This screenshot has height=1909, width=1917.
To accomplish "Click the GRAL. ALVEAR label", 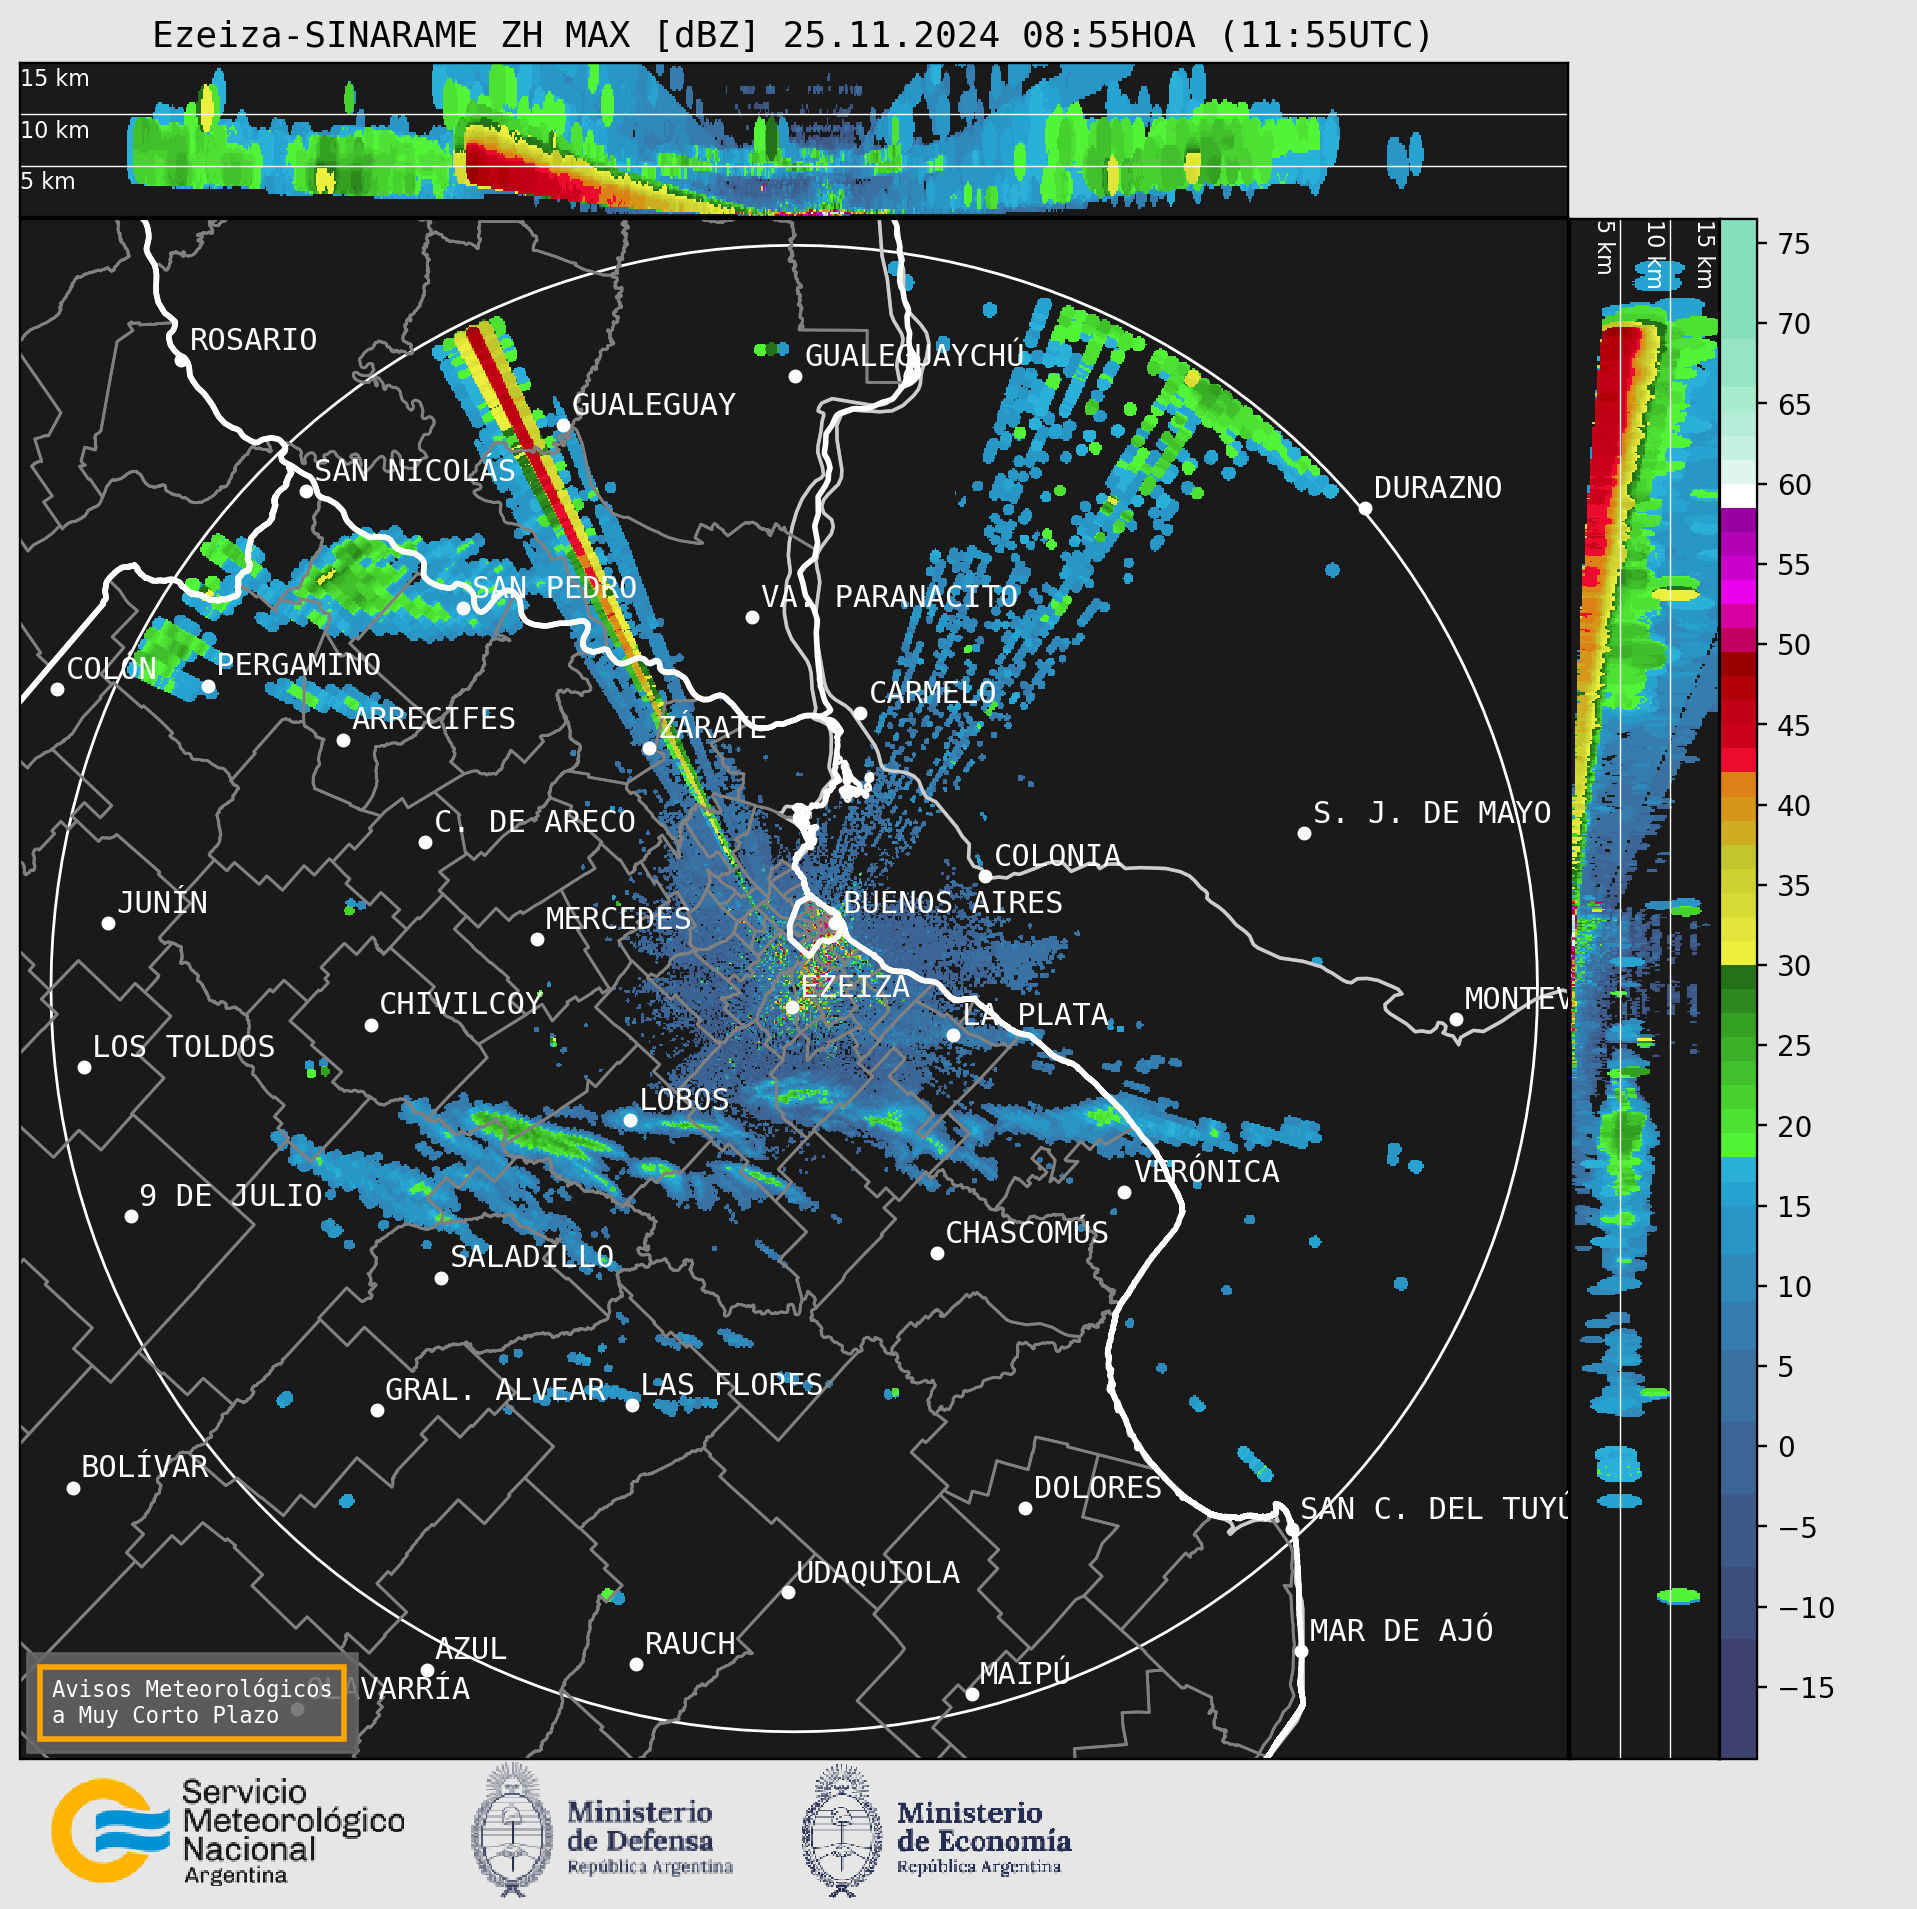I will pos(495,1389).
